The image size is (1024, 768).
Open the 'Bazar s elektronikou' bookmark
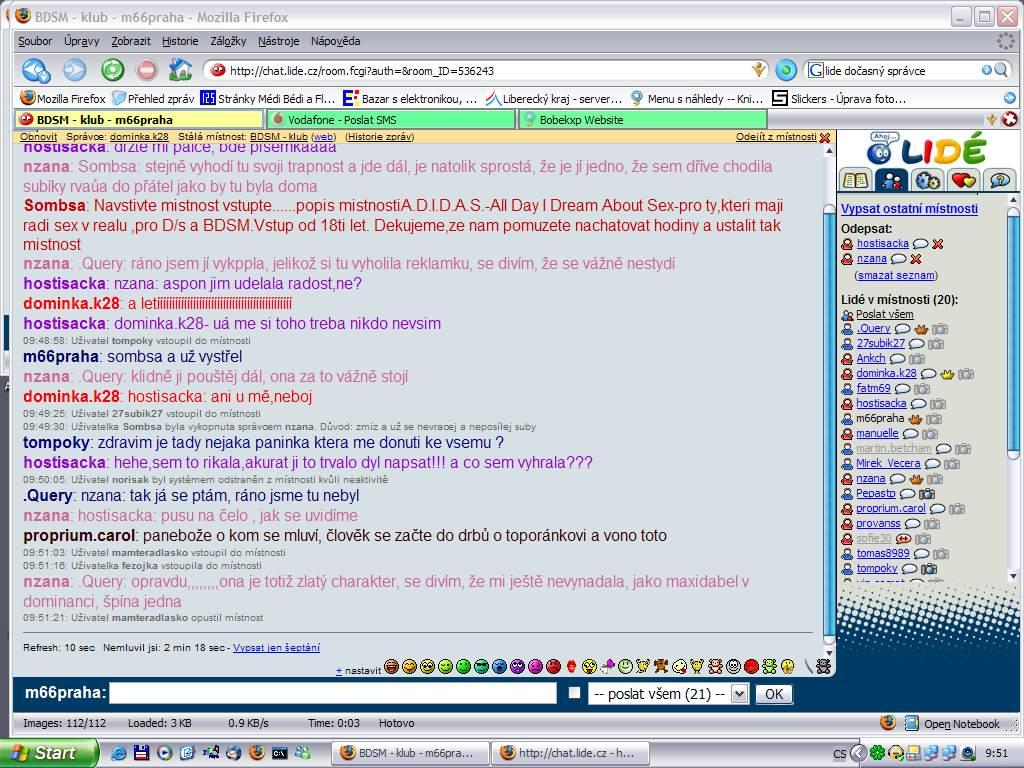coord(410,99)
